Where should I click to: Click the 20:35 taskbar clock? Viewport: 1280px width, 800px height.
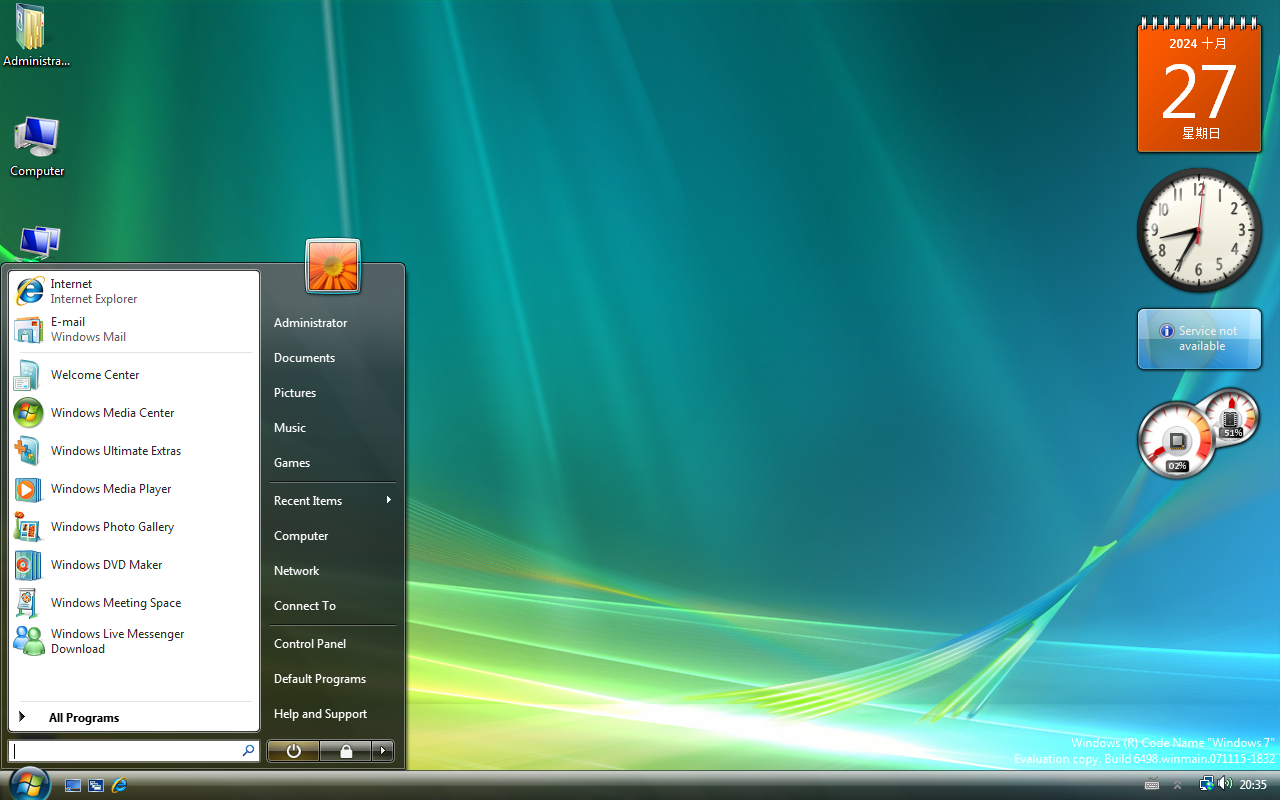point(1253,785)
